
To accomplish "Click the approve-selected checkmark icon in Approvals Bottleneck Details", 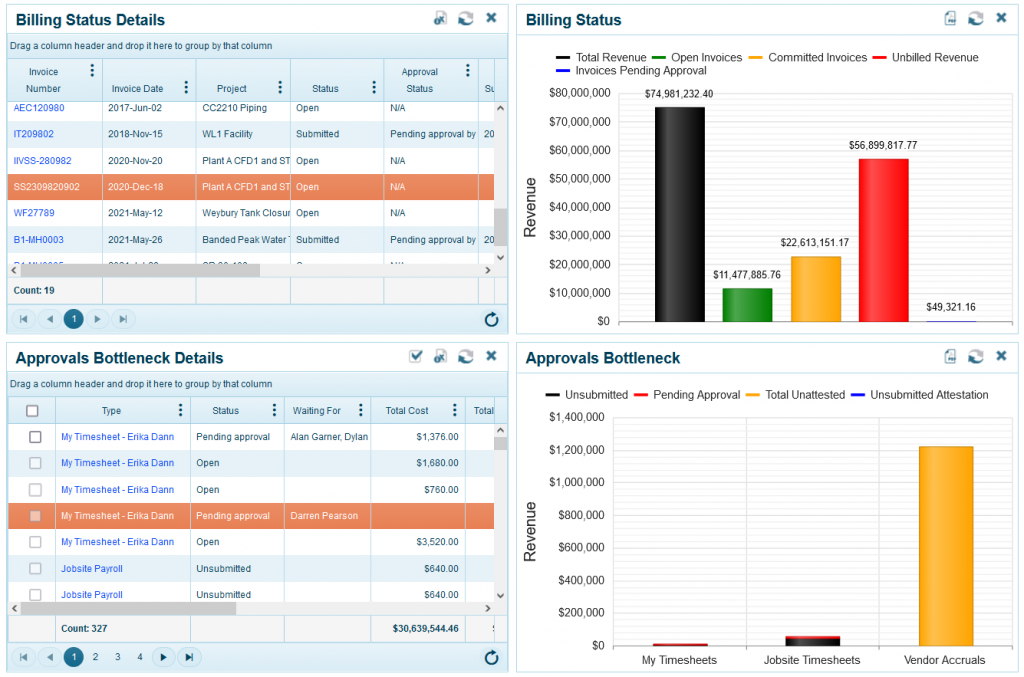I will pyautogui.click(x=416, y=355).
